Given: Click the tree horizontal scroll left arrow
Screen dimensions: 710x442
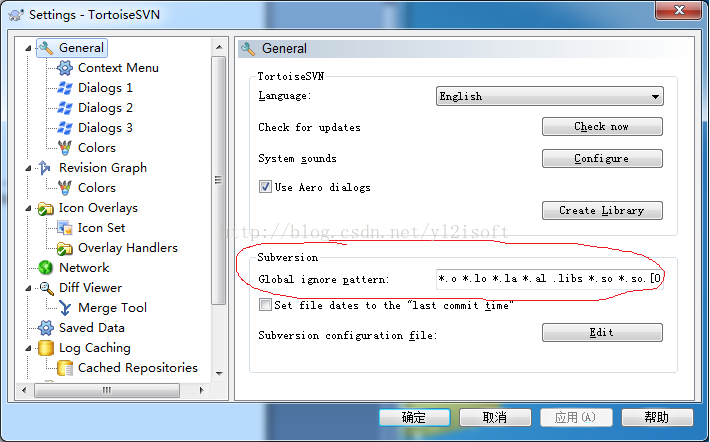Looking at the screenshot, I should (24, 390).
